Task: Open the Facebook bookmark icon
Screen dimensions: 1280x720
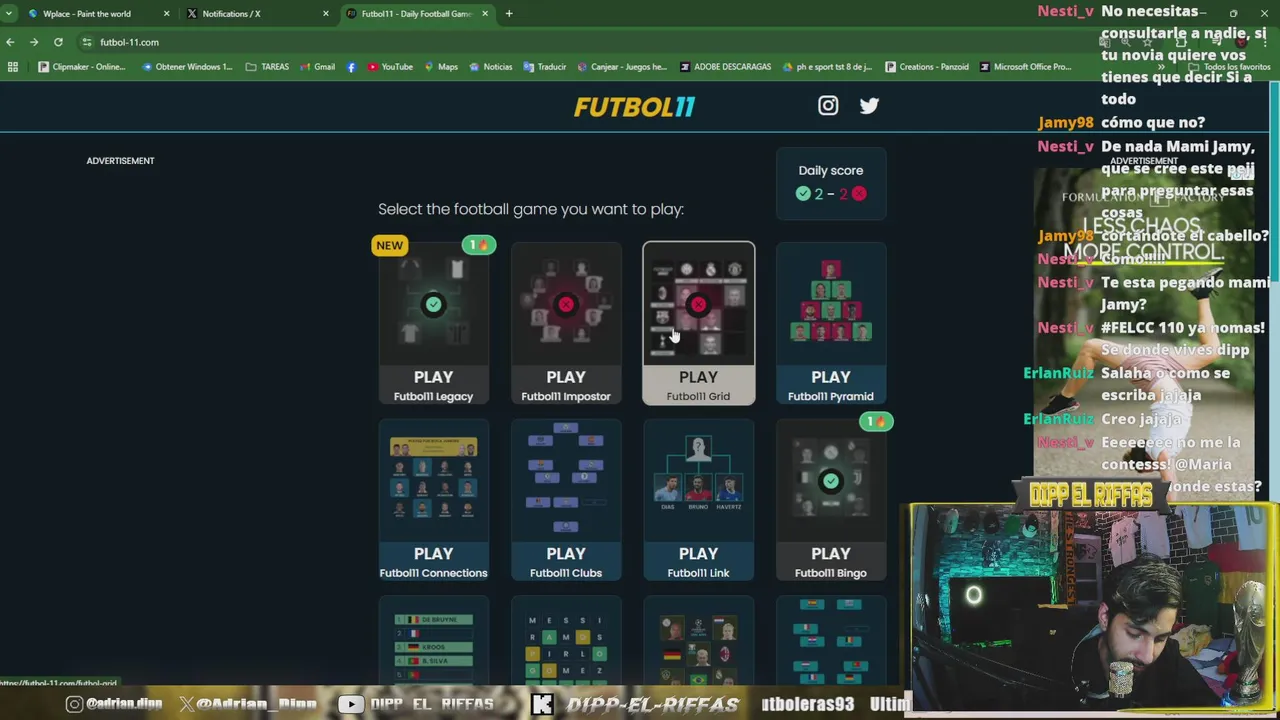Action: tap(351, 67)
